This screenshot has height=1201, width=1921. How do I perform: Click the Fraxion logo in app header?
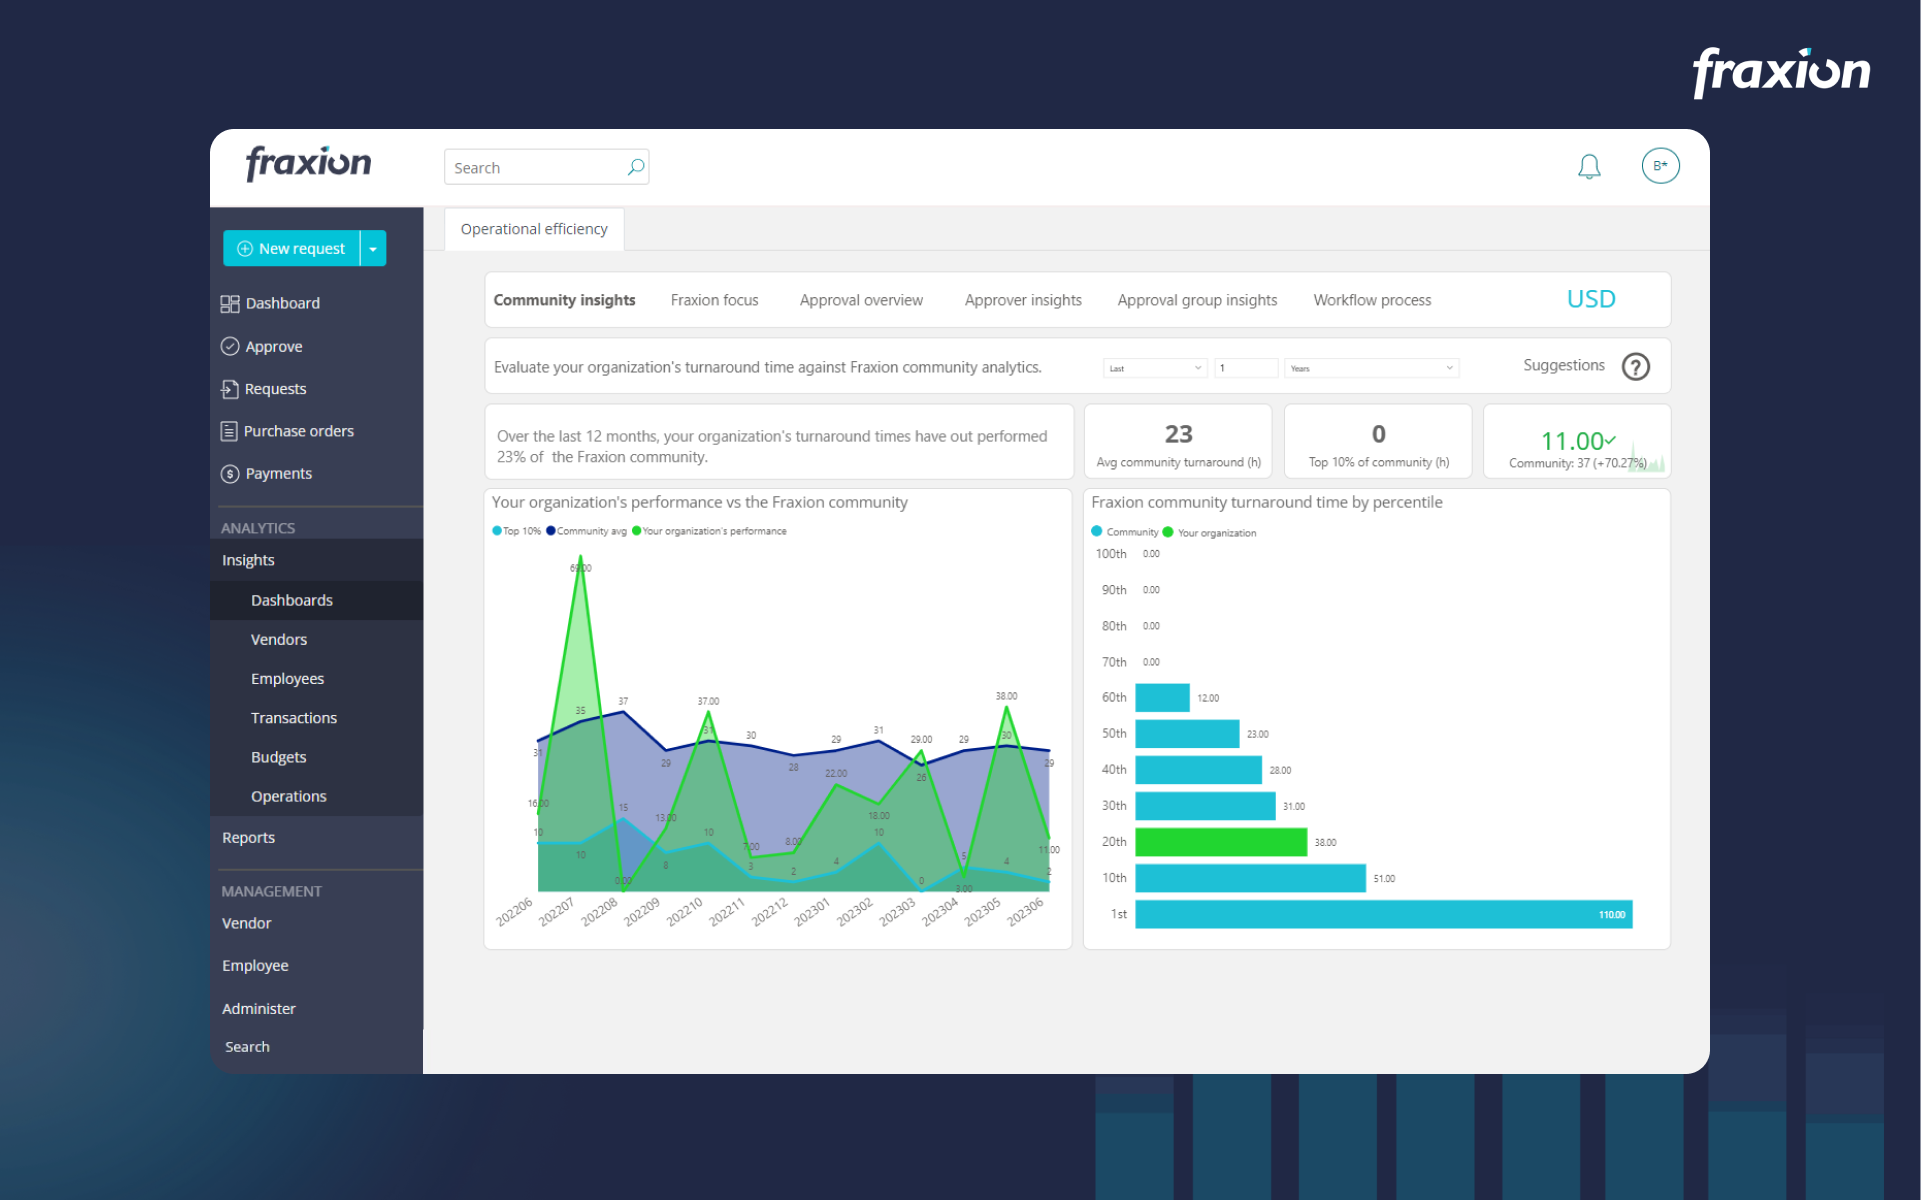[x=309, y=163]
